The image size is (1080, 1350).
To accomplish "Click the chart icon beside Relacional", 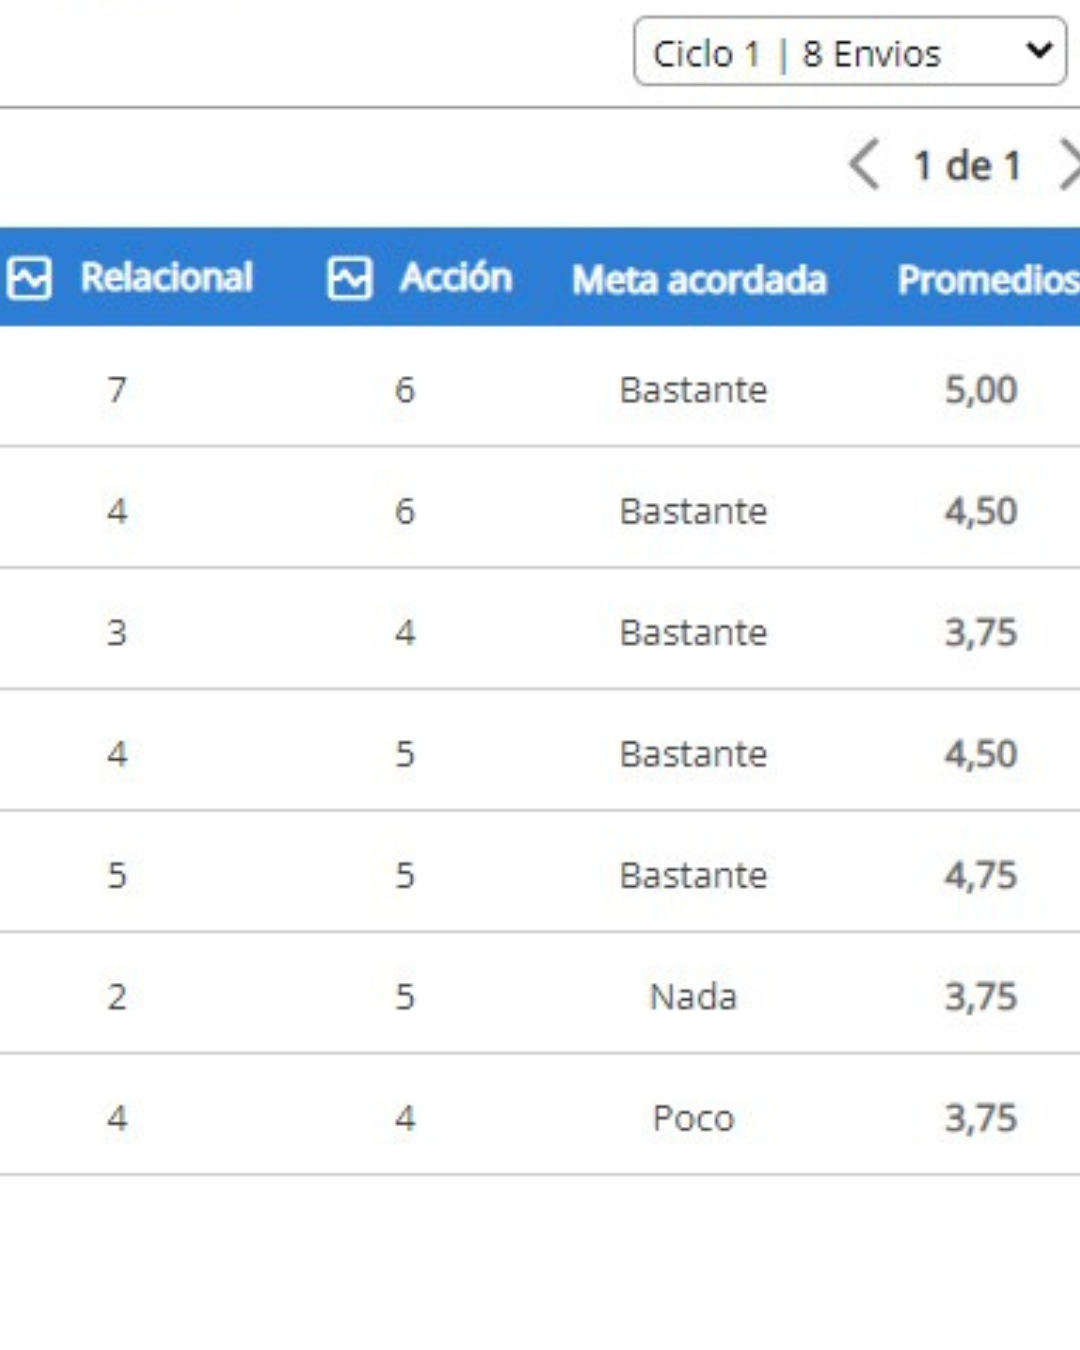I will (29, 278).
